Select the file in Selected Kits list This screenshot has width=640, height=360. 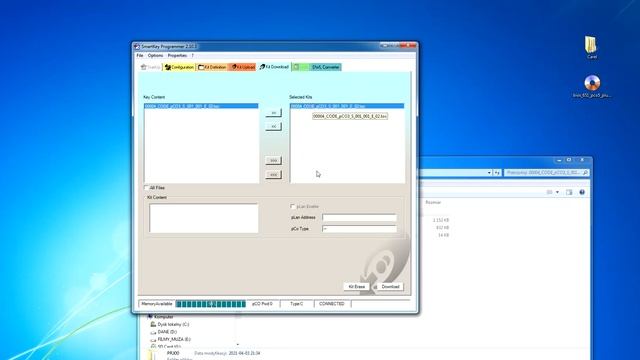coord(347,106)
